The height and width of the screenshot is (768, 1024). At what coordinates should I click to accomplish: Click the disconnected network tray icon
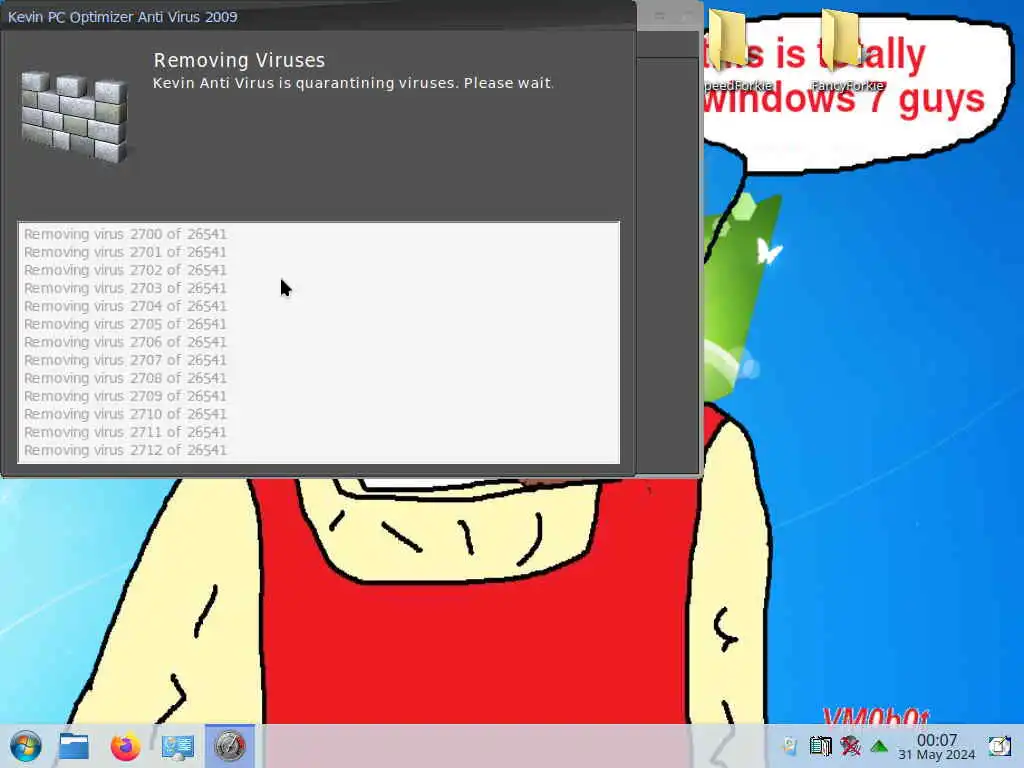(x=850, y=746)
